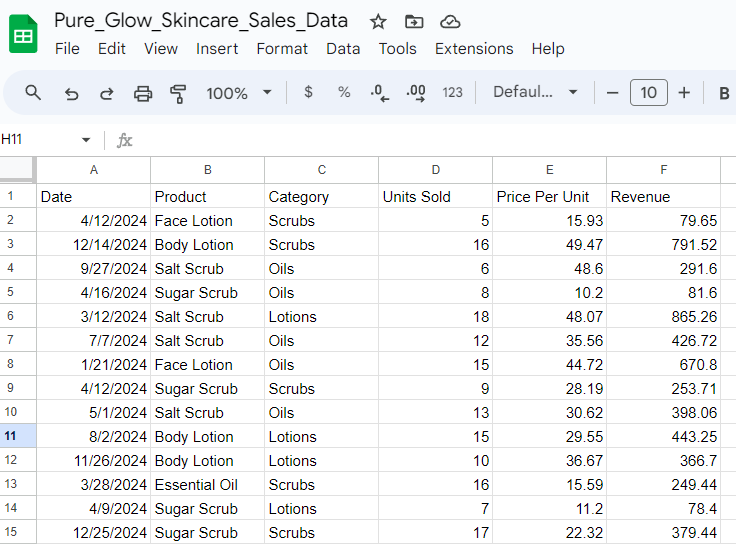Select revenue cell 670.8
The height and width of the screenshot is (544, 736).
664,364
